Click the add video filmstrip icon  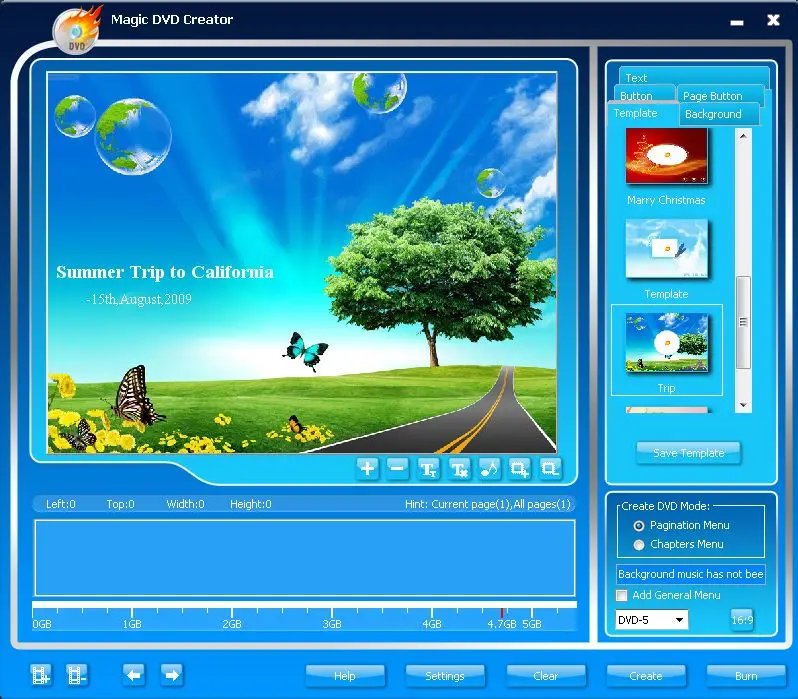pyautogui.click(x=41, y=675)
